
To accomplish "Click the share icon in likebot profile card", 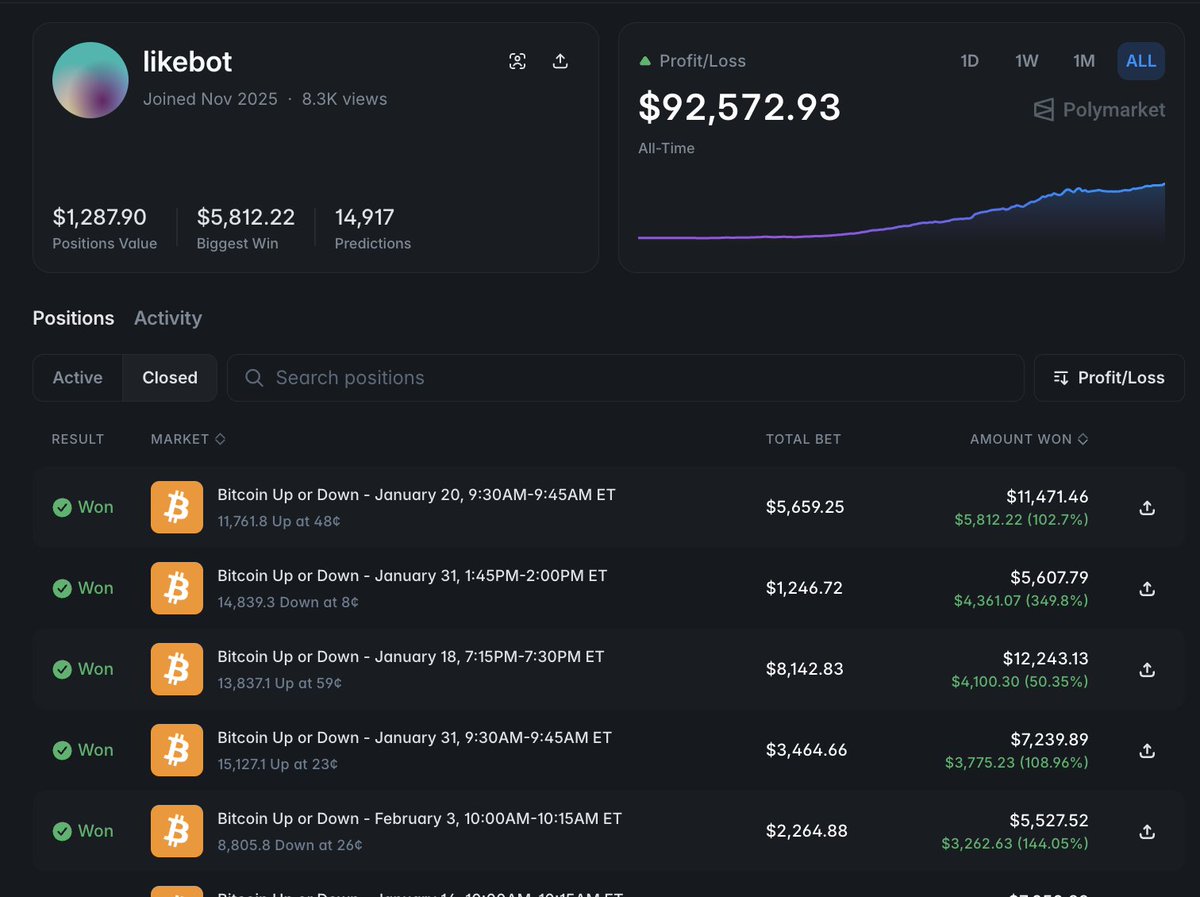I will point(561,61).
